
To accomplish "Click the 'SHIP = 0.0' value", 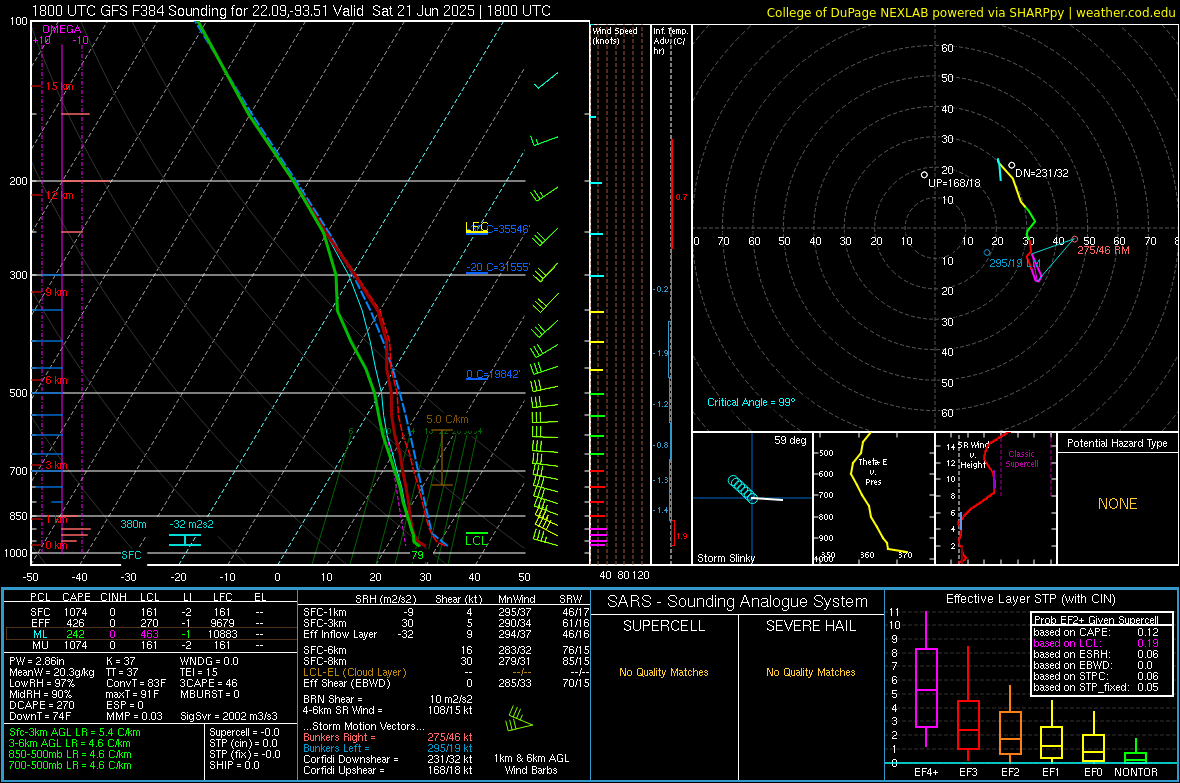I will pyautogui.click(x=234, y=765).
